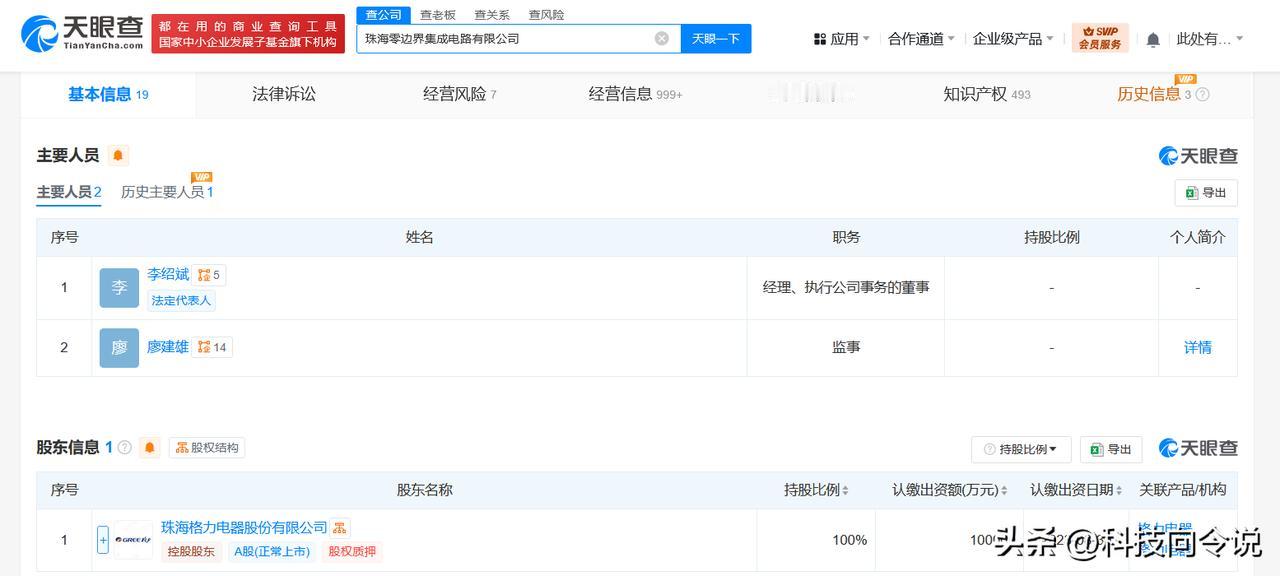This screenshot has height=576, width=1280.
Task: Open 廖建雄's related companies badge showing 14
Action: point(212,347)
